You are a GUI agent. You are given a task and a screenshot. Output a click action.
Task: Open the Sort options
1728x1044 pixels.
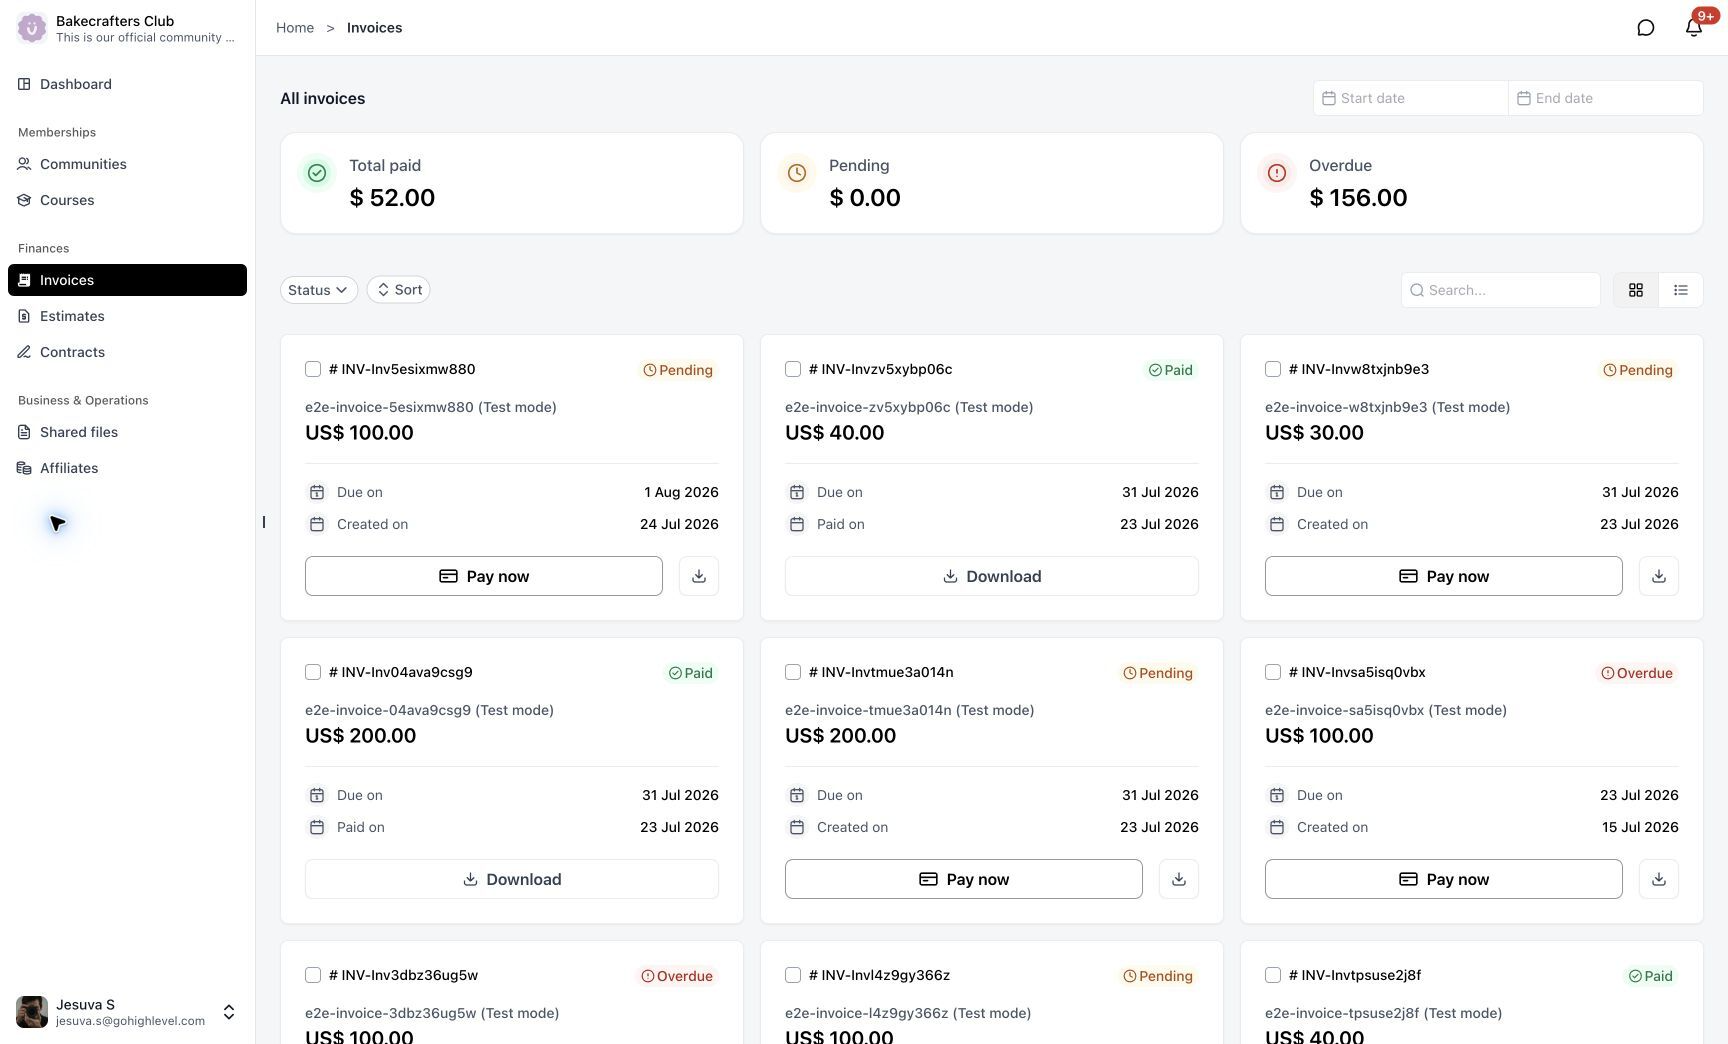click(398, 290)
